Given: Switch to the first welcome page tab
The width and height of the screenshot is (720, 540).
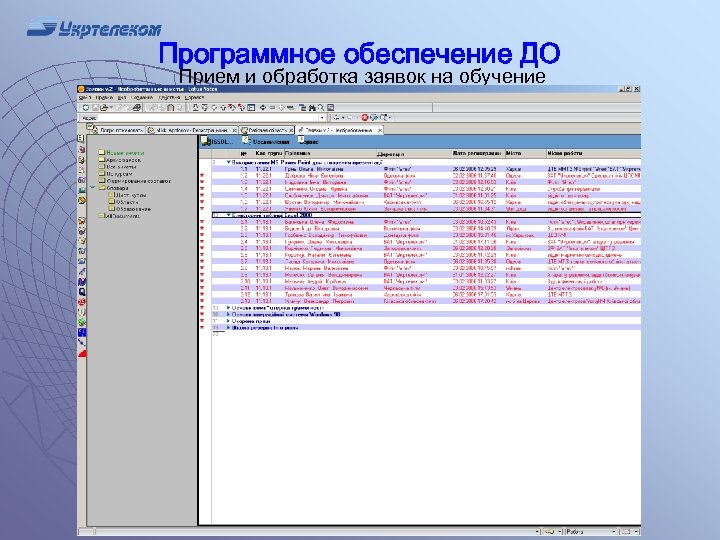Looking at the screenshot, I should tap(116, 130).
